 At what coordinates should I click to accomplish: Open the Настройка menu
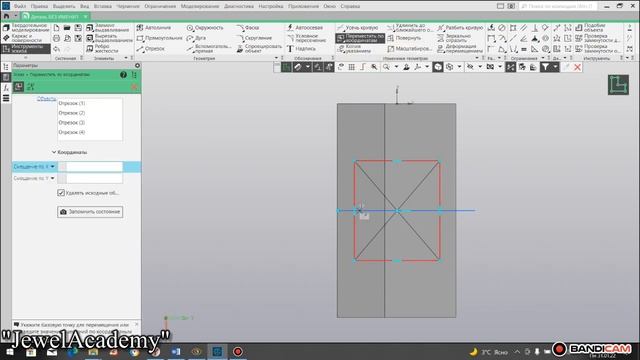click(271, 6)
